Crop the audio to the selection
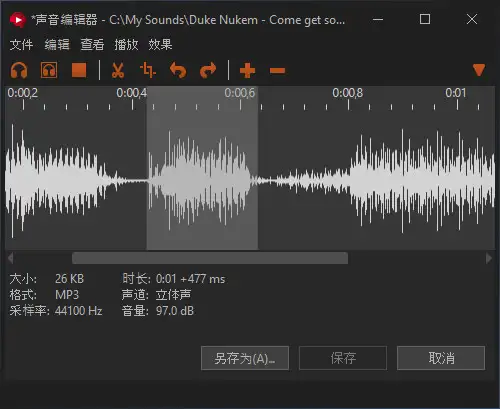Viewport: 500px width, 409px height. tap(148, 70)
